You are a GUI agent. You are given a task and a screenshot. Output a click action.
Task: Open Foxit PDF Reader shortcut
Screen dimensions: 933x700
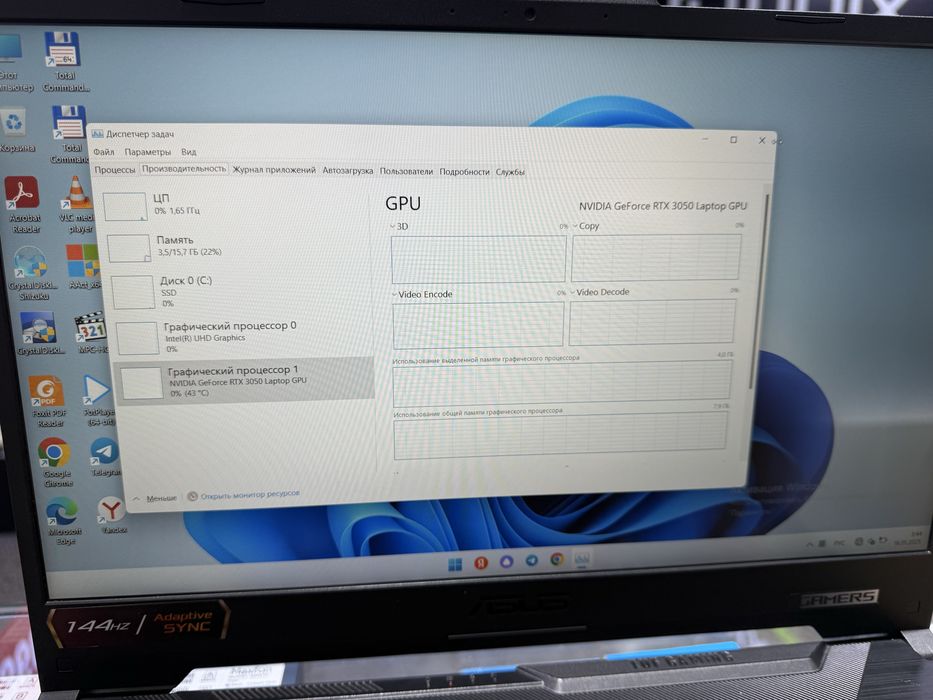point(47,401)
